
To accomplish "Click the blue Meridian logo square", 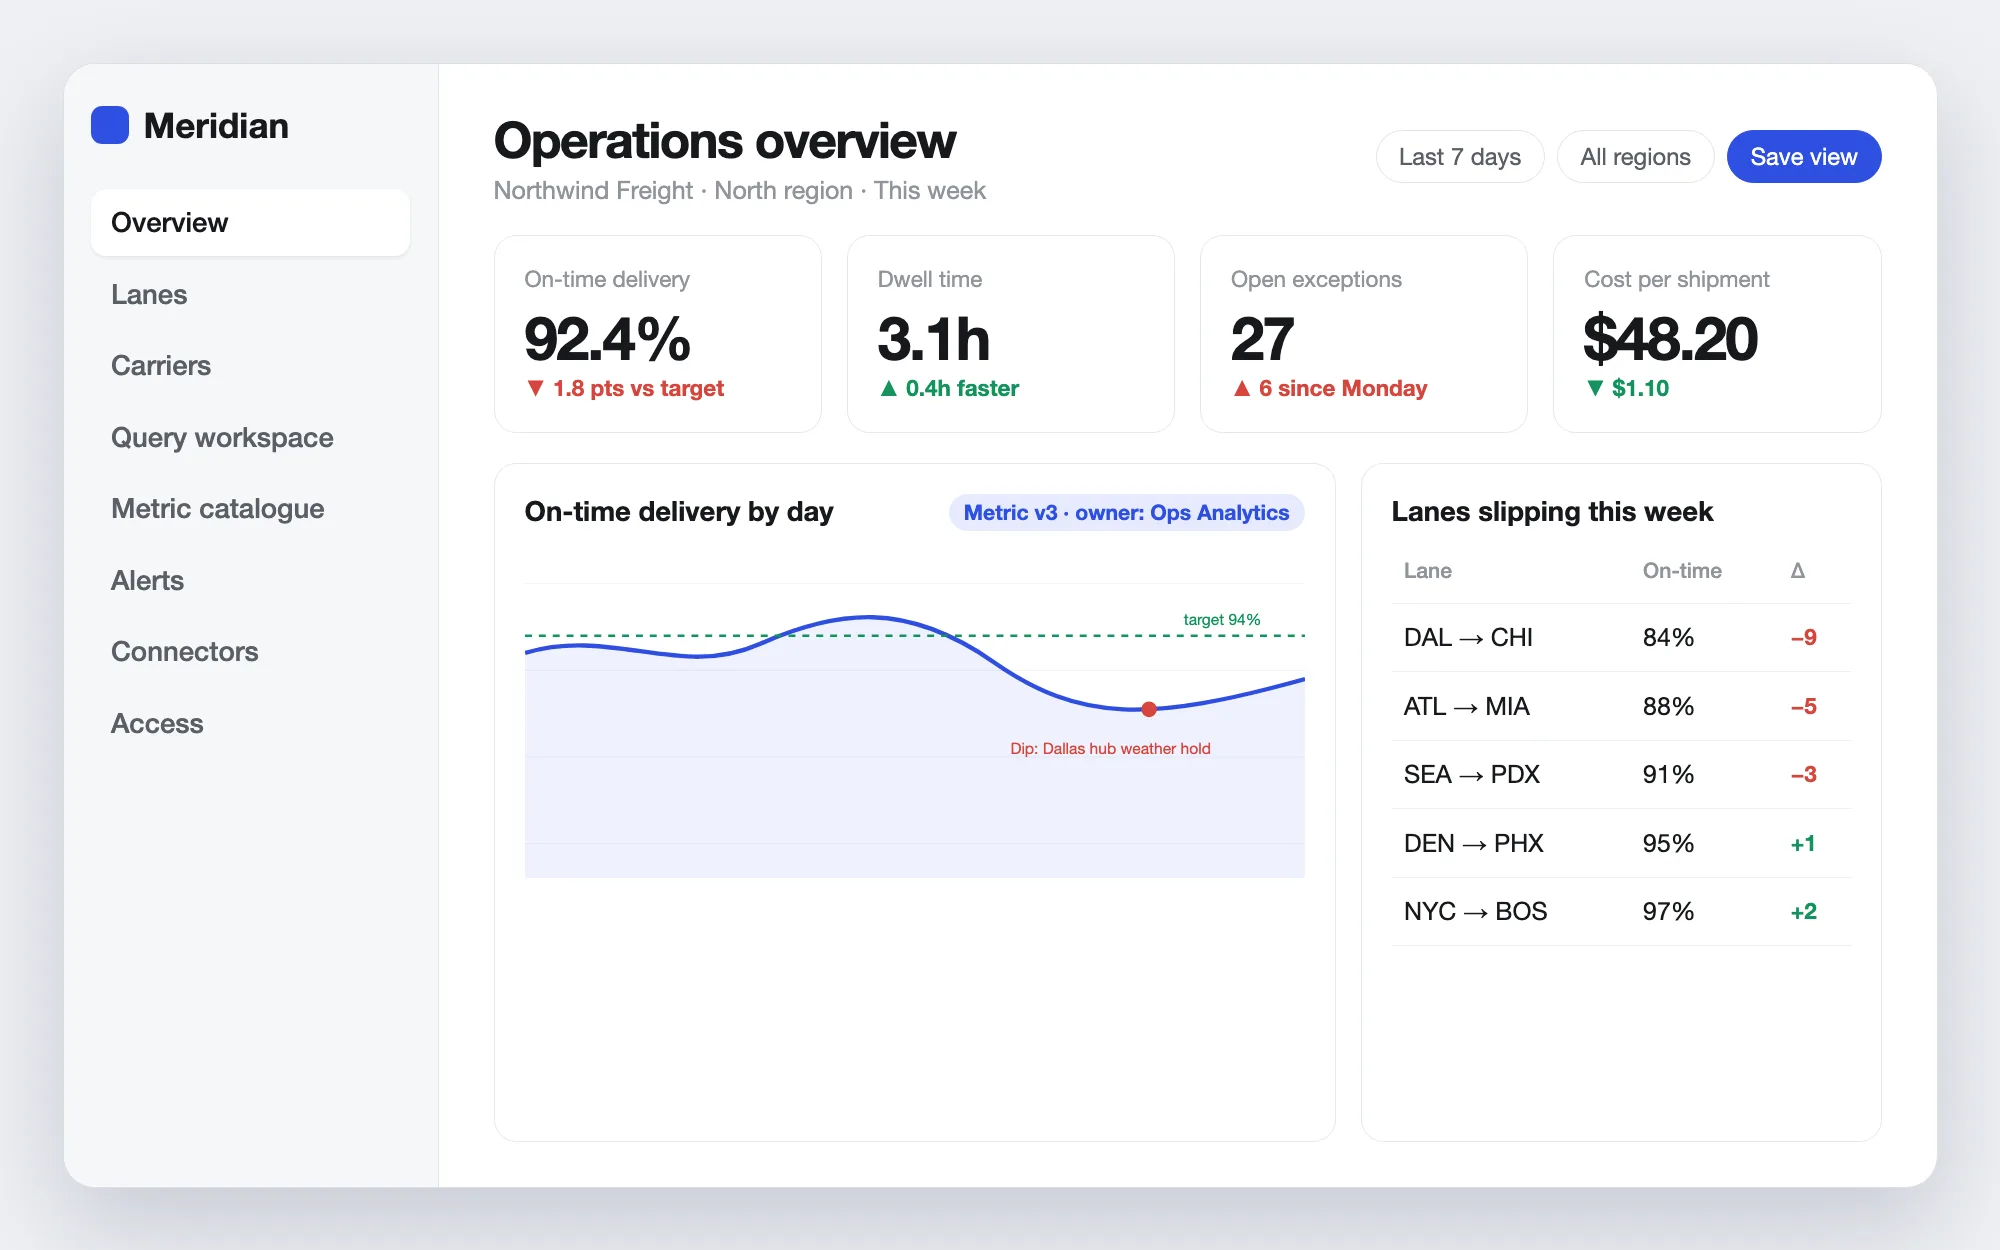I will tap(110, 125).
